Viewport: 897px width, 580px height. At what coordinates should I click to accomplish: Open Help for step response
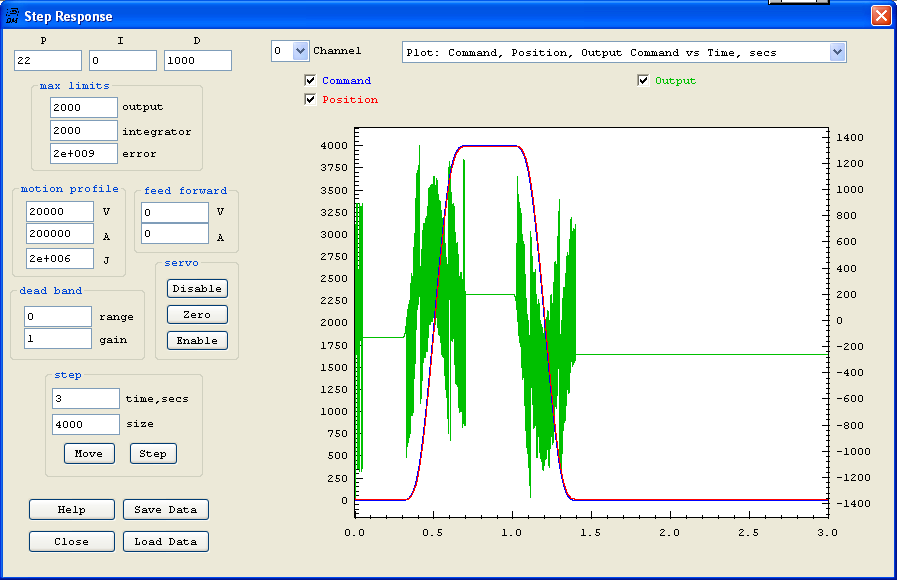(x=72, y=510)
